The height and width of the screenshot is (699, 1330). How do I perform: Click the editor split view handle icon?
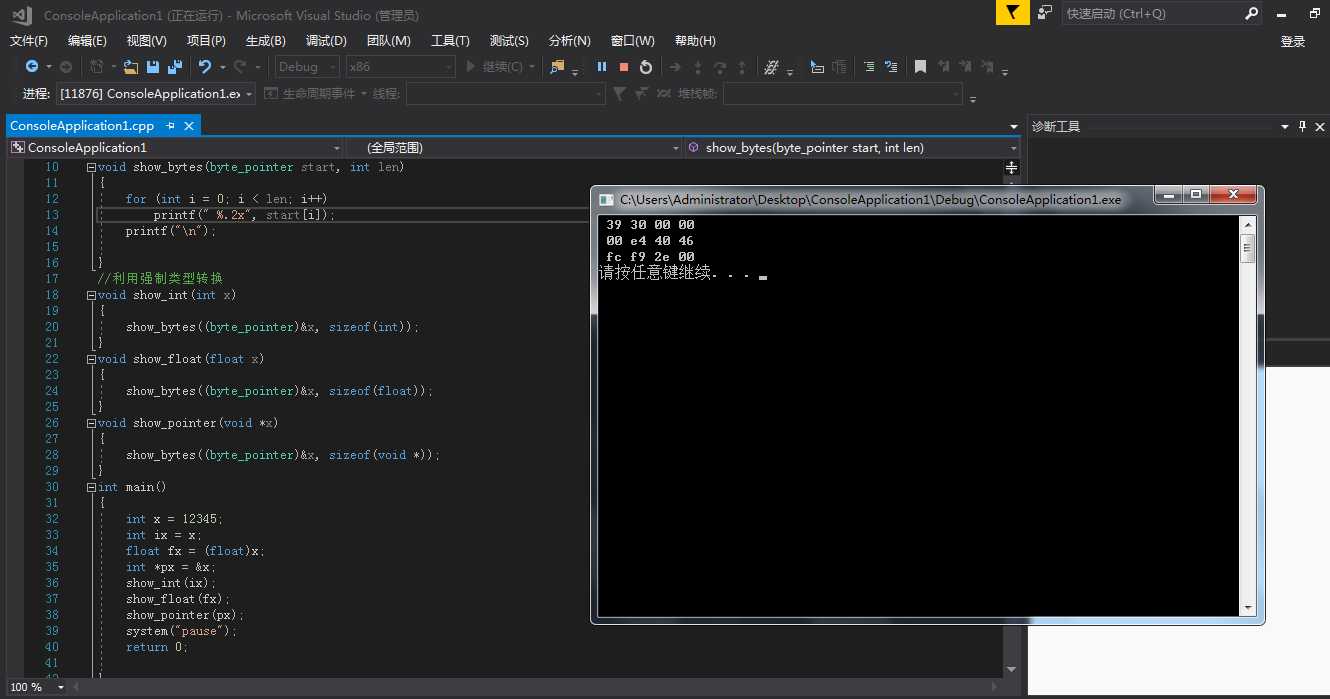[x=1011, y=167]
